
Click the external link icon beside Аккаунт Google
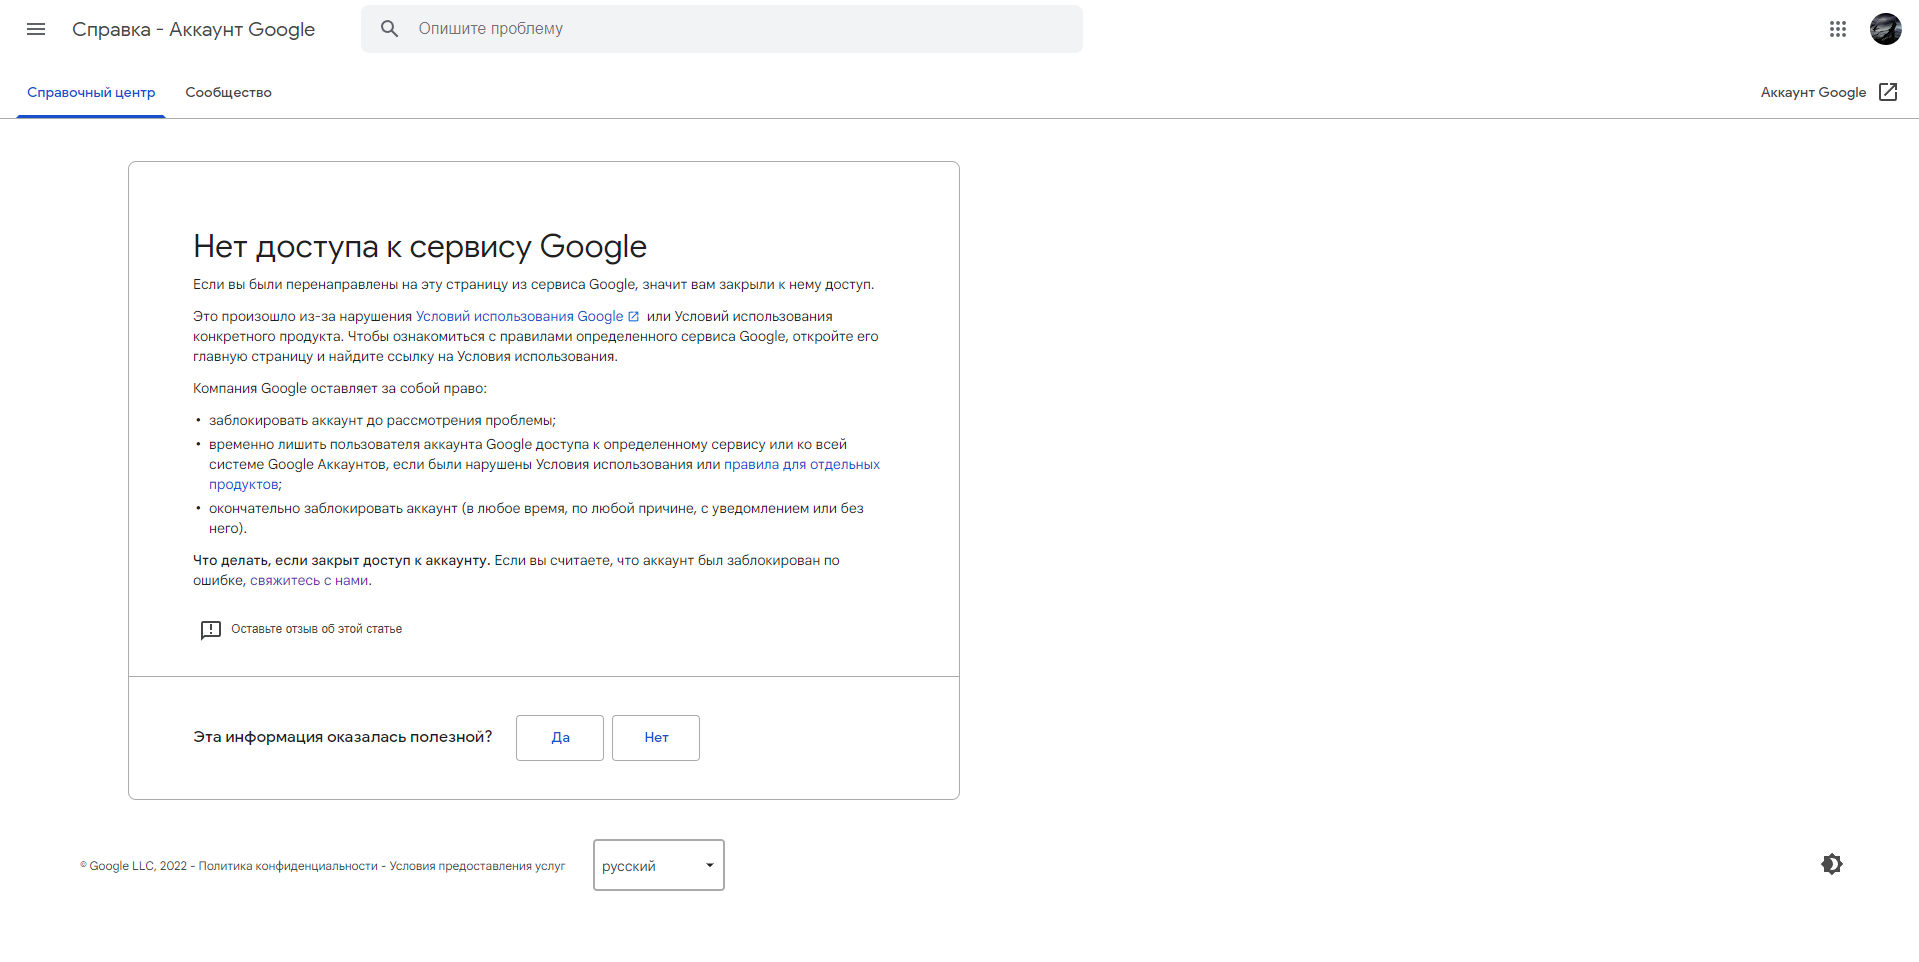(1888, 92)
